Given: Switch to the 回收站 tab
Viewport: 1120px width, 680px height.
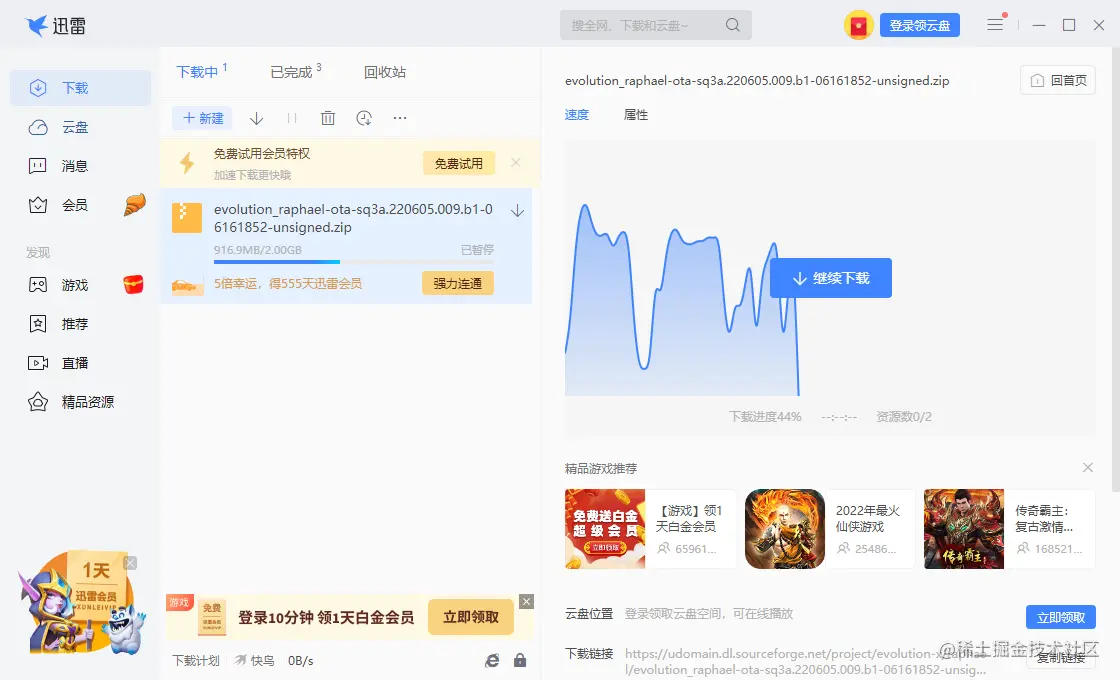Looking at the screenshot, I should point(385,72).
